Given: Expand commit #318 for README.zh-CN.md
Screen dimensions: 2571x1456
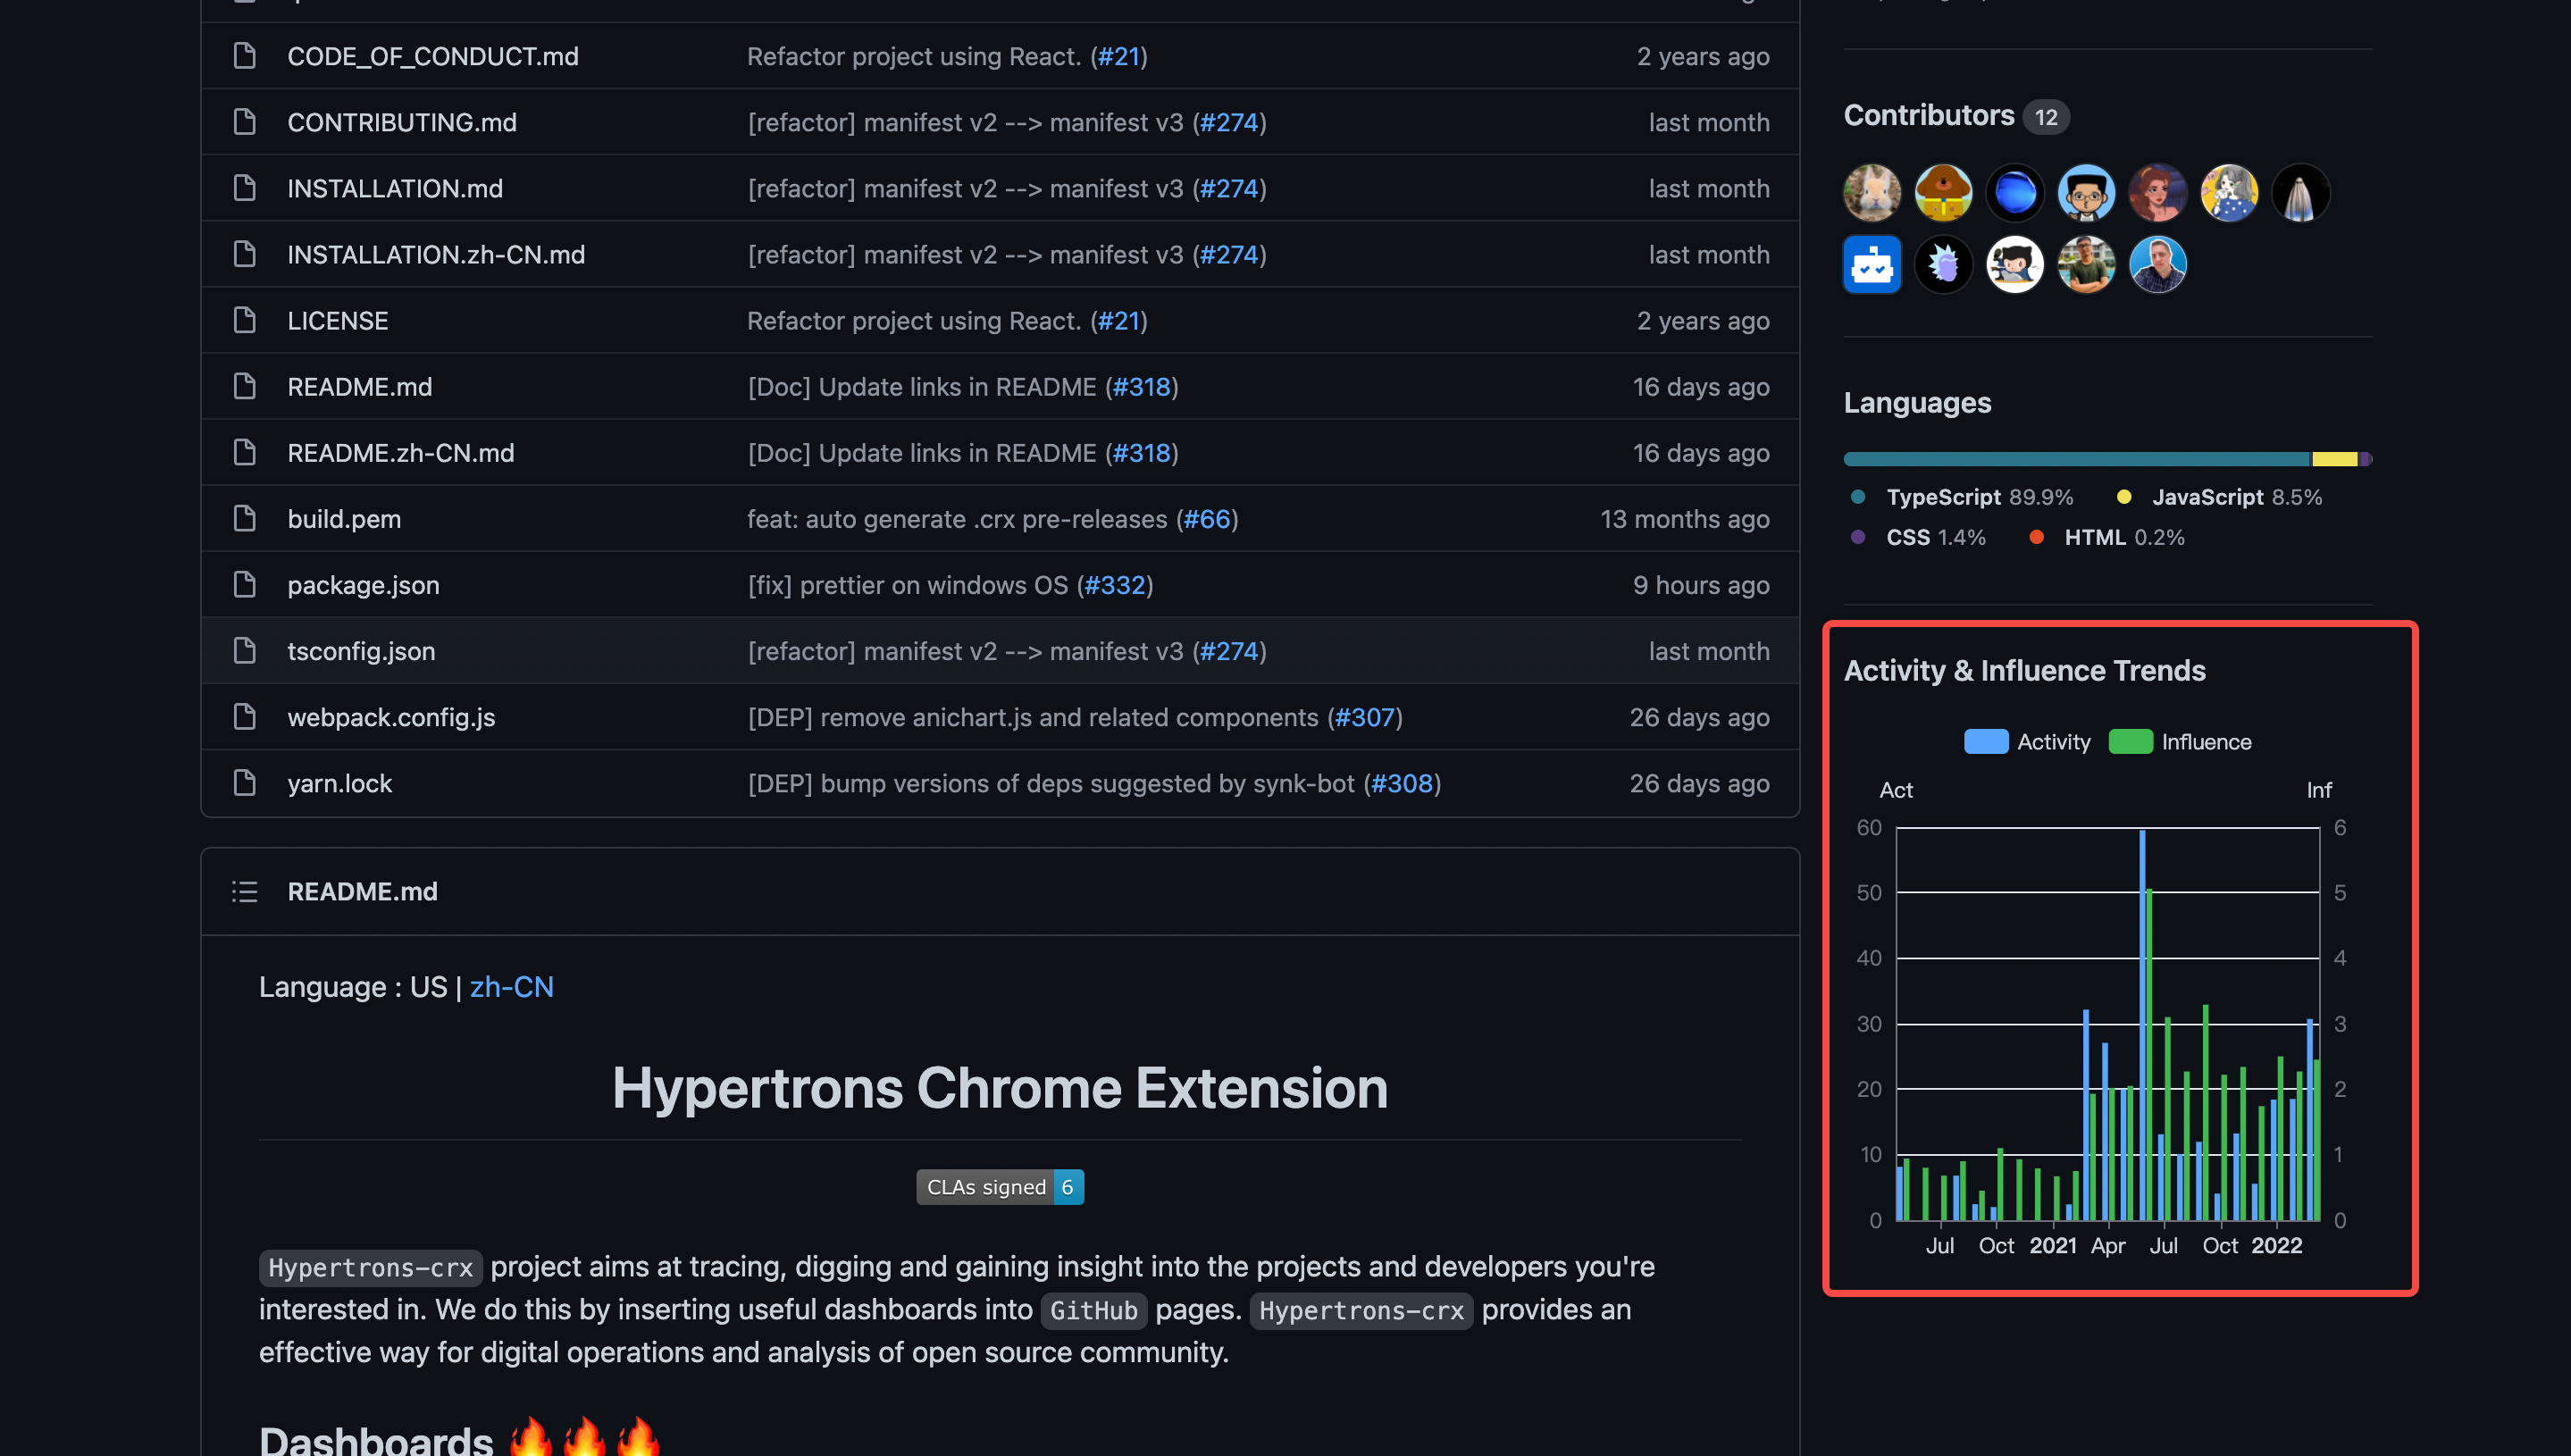Looking at the screenshot, I should pyautogui.click(x=1142, y=452).
